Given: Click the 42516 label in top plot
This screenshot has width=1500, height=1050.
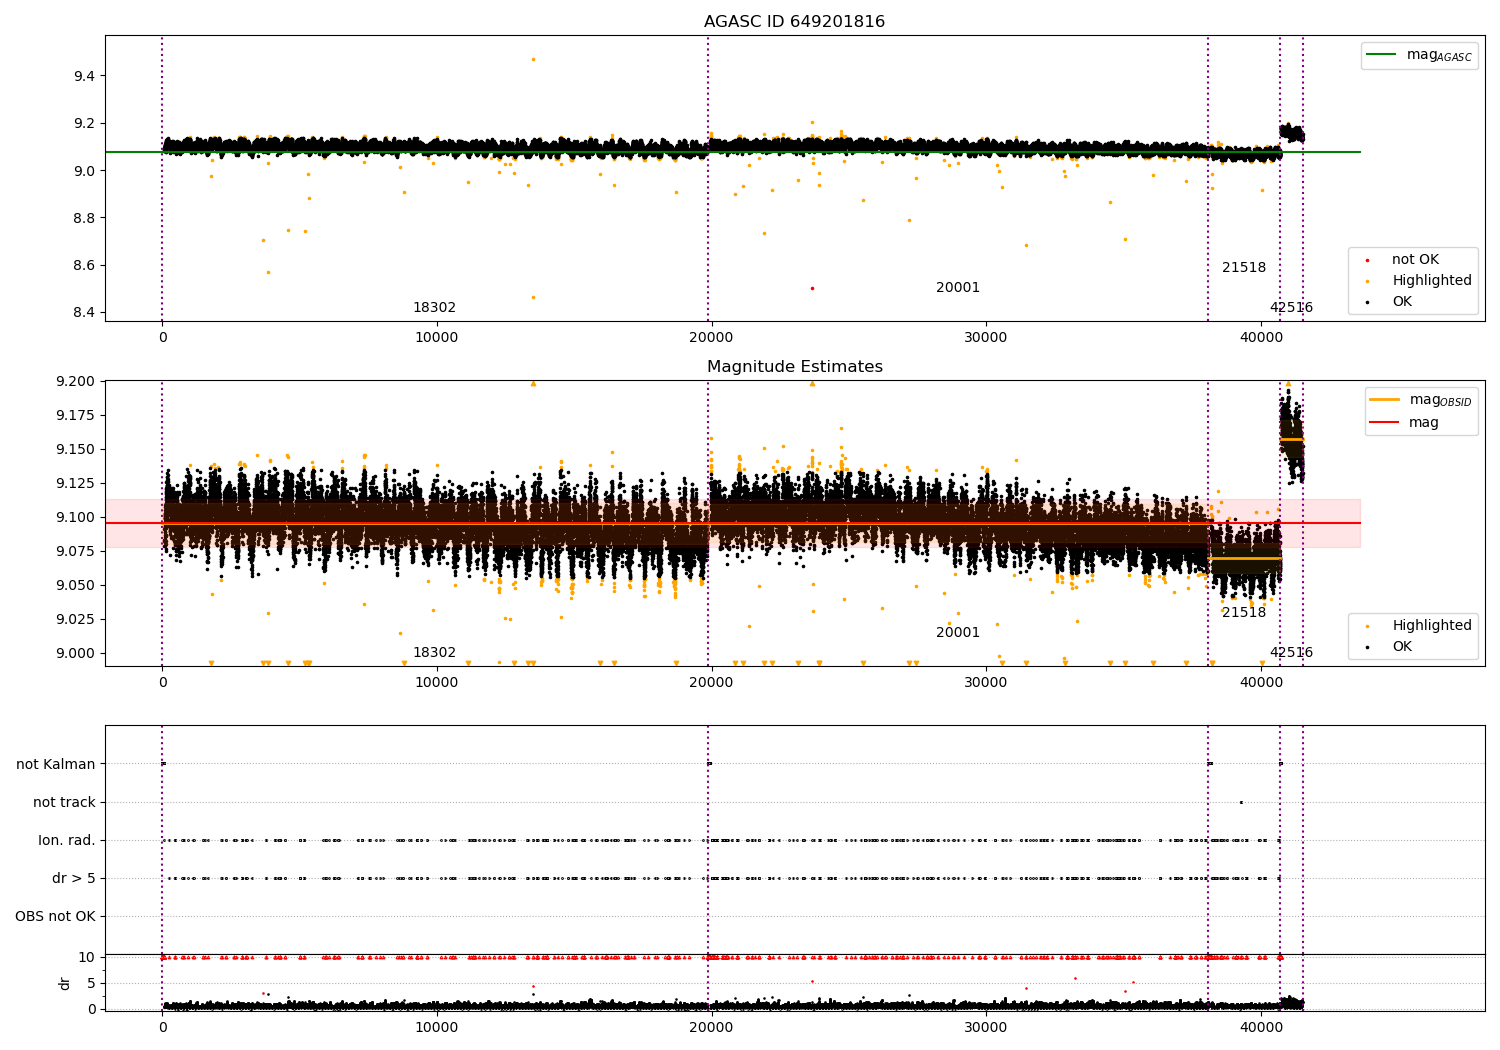Looking at the screenshot, I should click(x=1291, y=308).
